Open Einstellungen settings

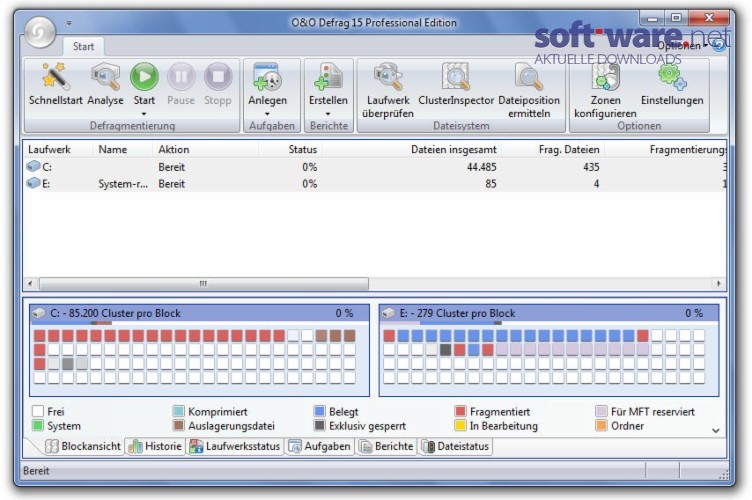pyautogui.click(x=672, y=84)
